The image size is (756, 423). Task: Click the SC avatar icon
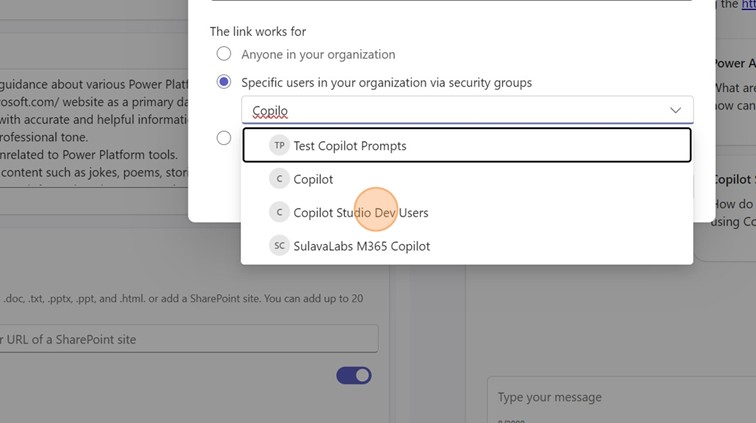pos(280,246)
